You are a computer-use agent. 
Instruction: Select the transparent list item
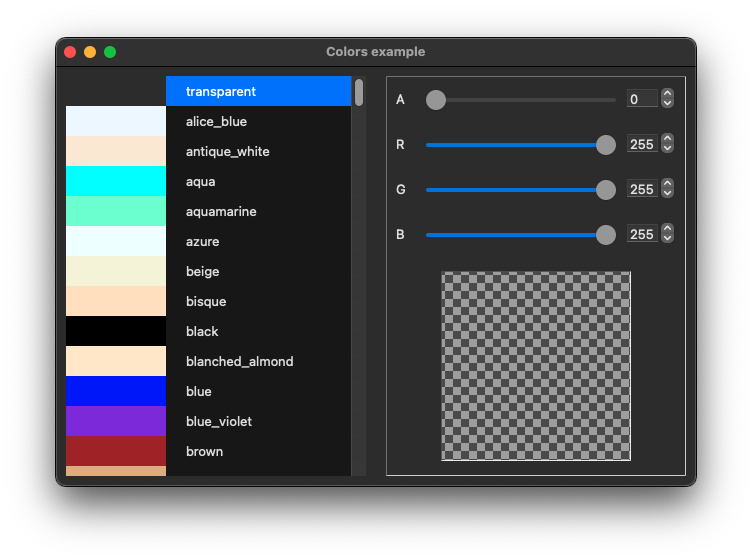pyautogui.click(x=258, y=91)
